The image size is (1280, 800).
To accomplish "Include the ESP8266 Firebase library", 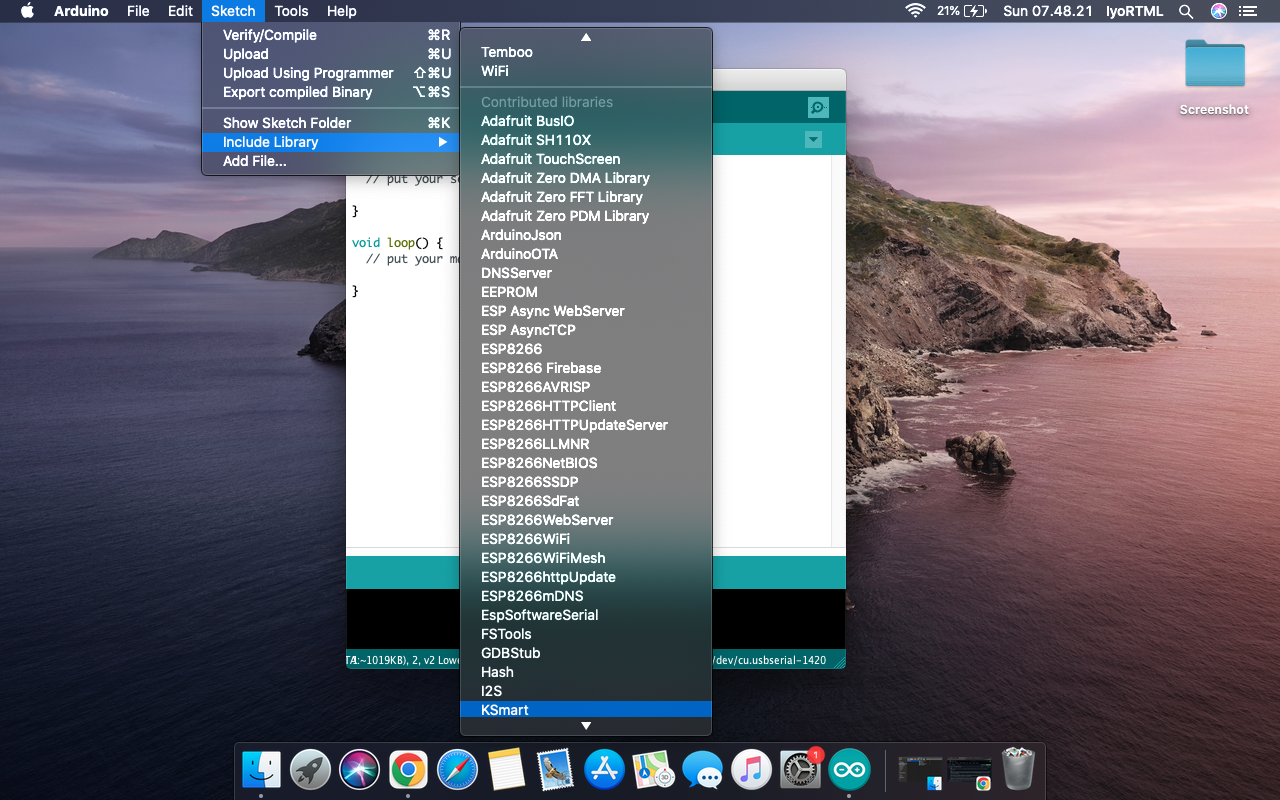I will tap(586, 368).
